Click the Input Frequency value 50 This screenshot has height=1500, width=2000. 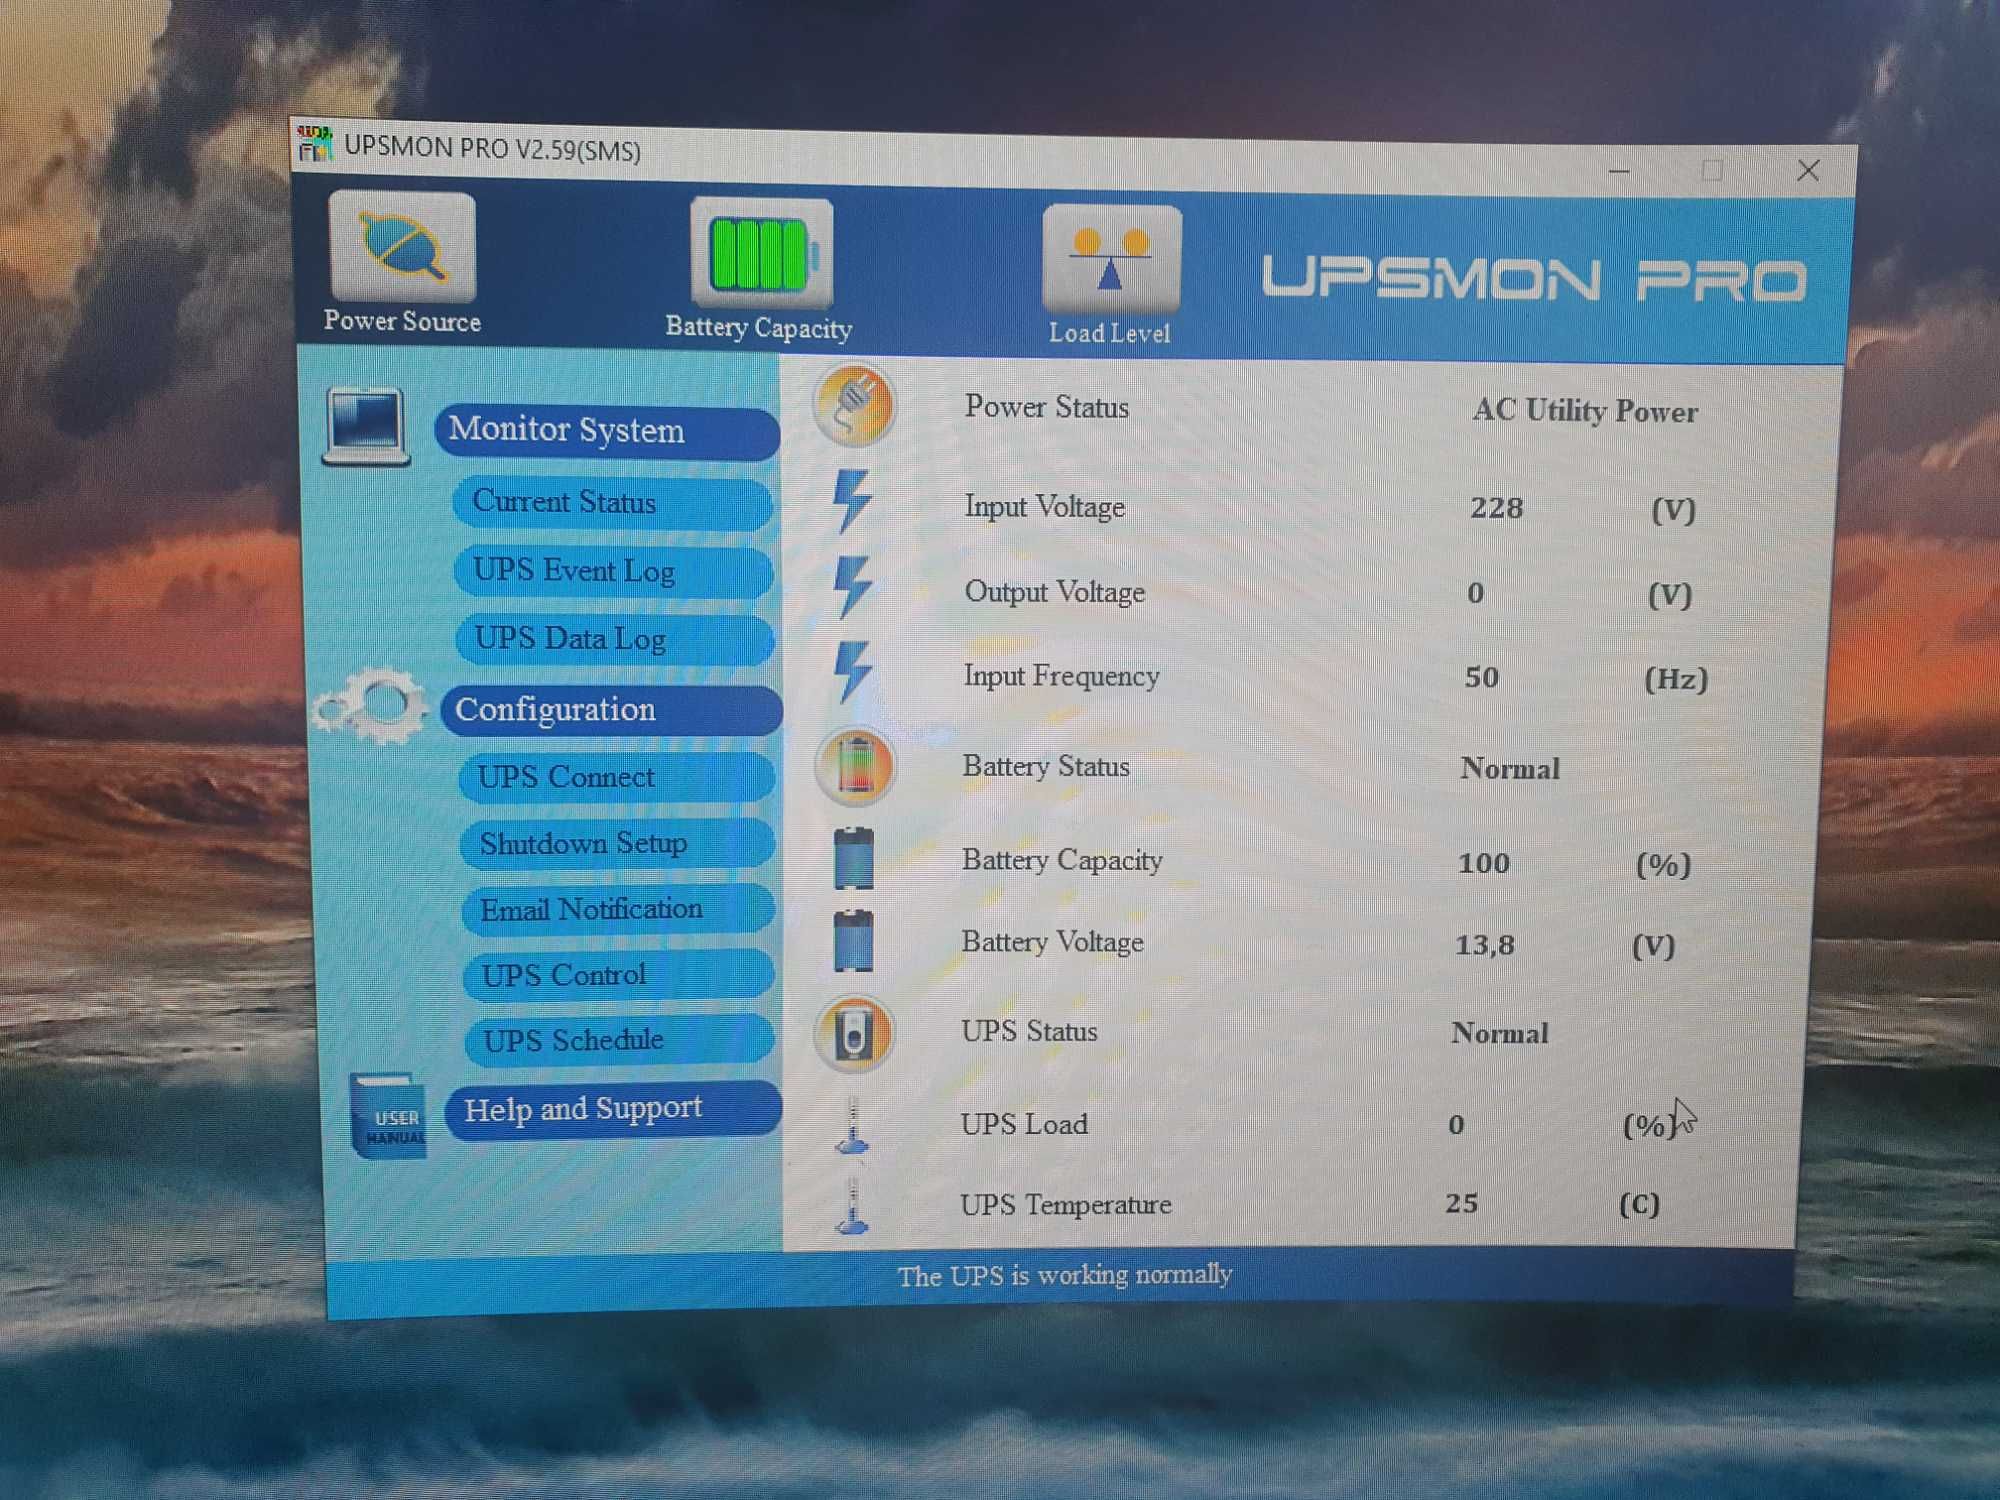(1481, 677)
